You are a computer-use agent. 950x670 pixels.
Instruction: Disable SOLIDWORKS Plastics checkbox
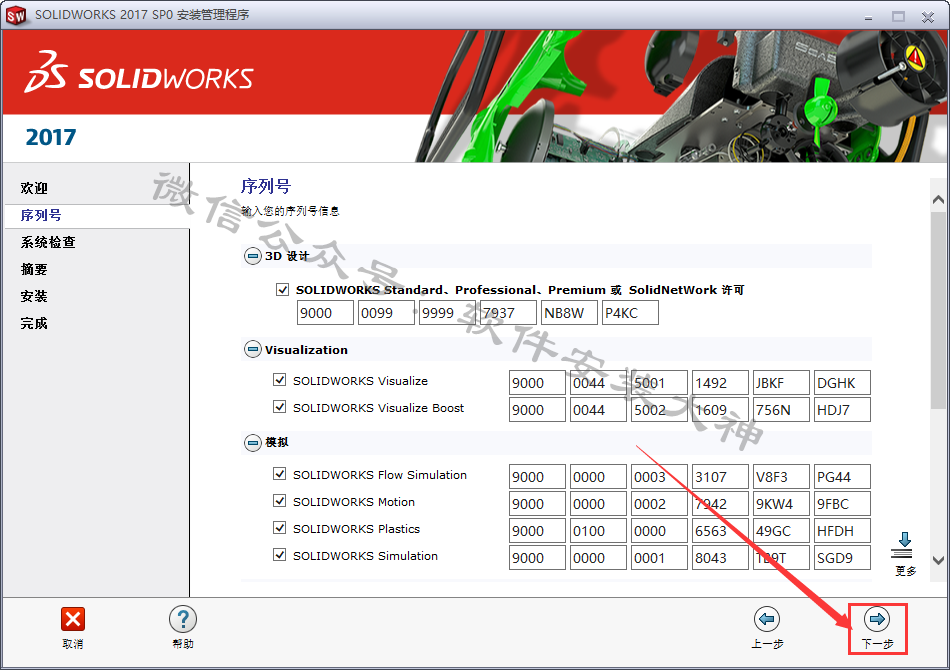pyautogui.click(x=279, y=528)
